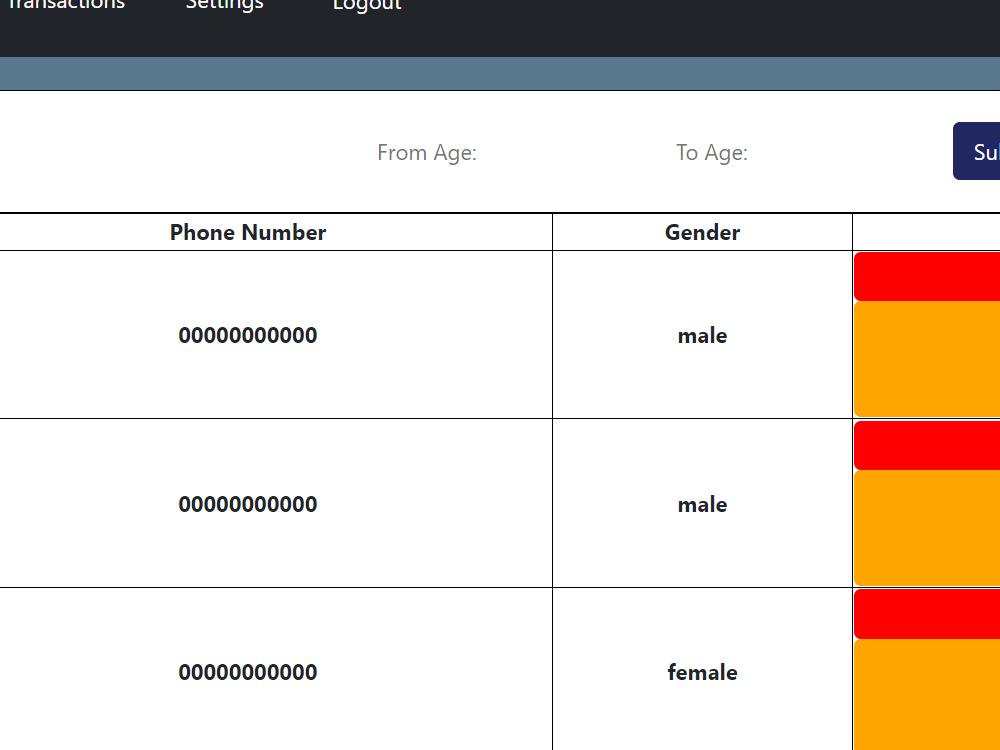Click the second row's male gender cell
Image resolution: width=1000 pixels, height=750 pixels.
702,504
